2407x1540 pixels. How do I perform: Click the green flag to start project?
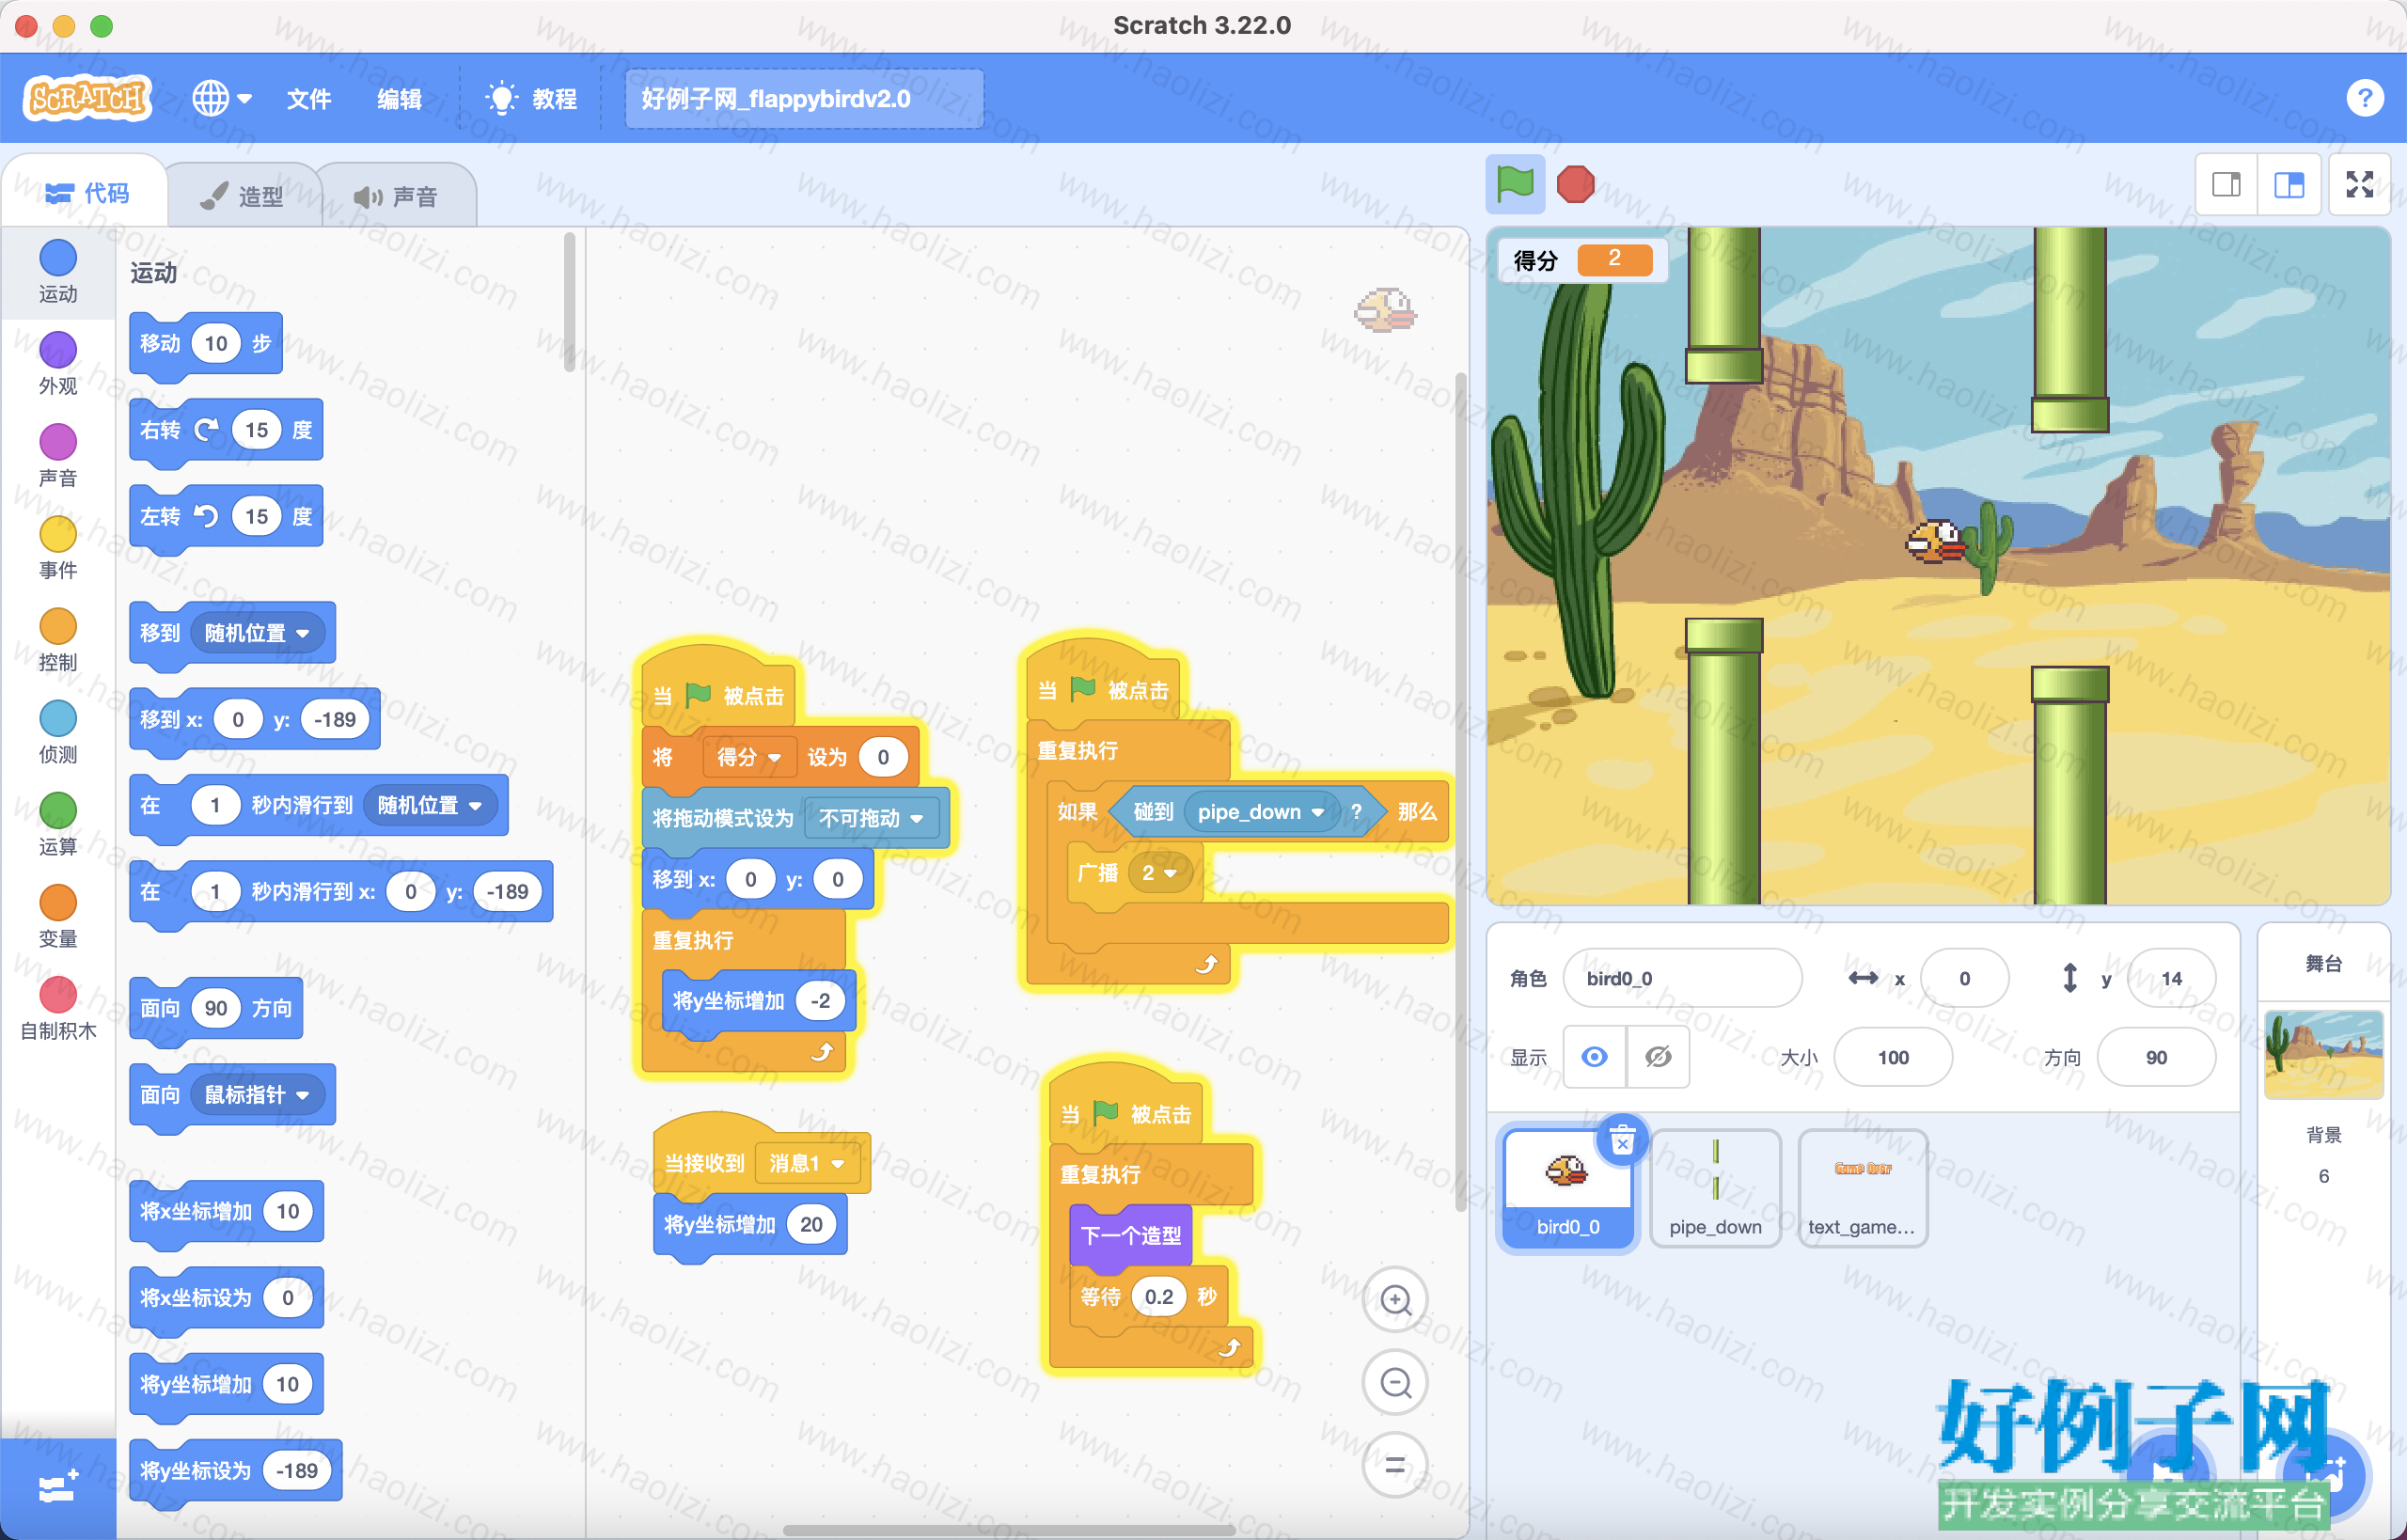point(1515,184)
